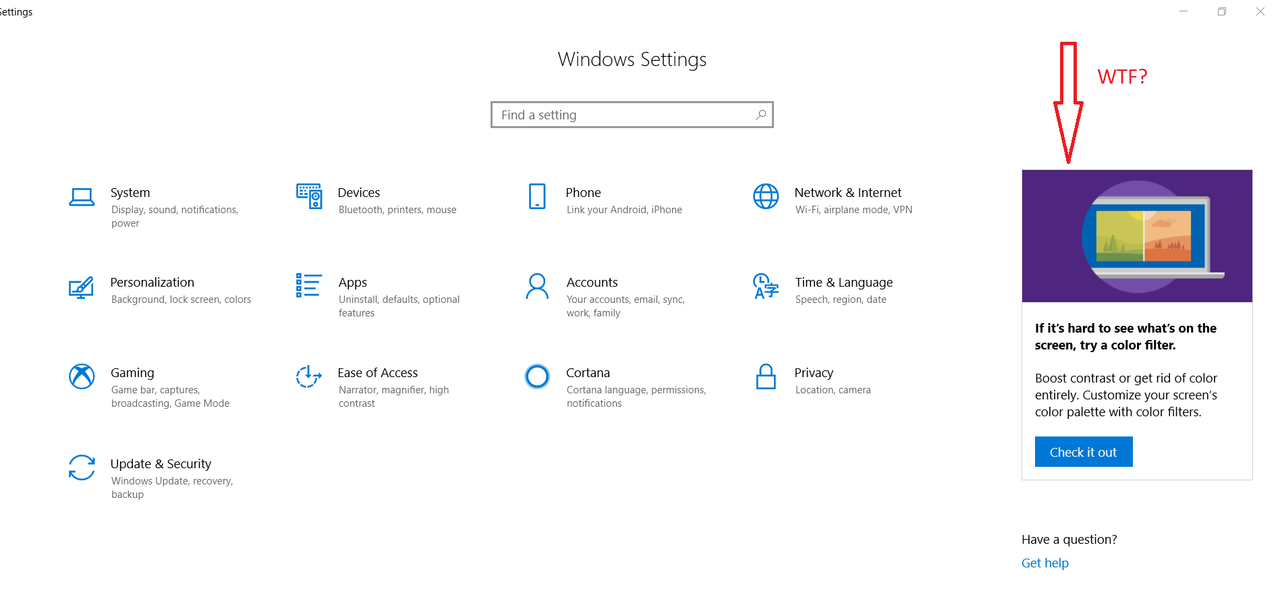1280x597 pixels.
Task: Click the 'Have a question?' heading
Action: click(x=1069, y=540)
